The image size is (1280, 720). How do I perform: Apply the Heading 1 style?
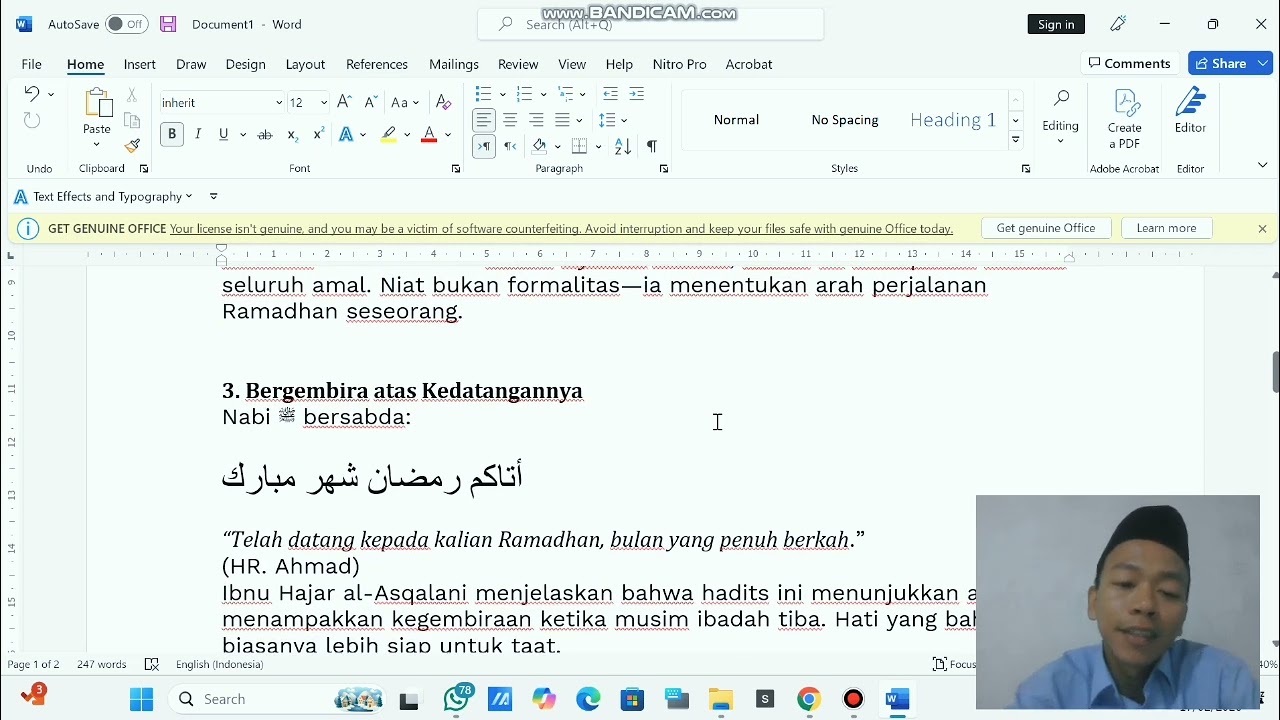tap(953, 120)
